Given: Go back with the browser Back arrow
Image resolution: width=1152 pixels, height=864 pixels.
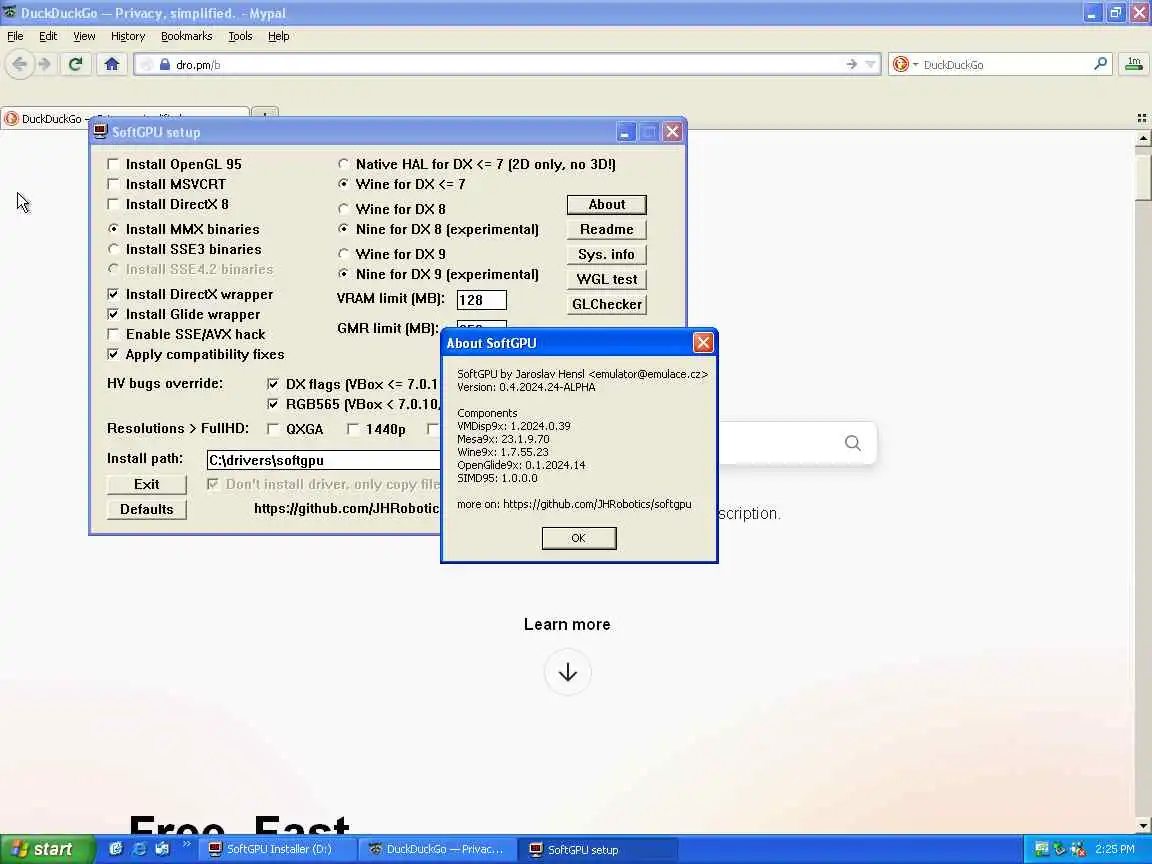Looking at the screenshot, I should (20, 65).
